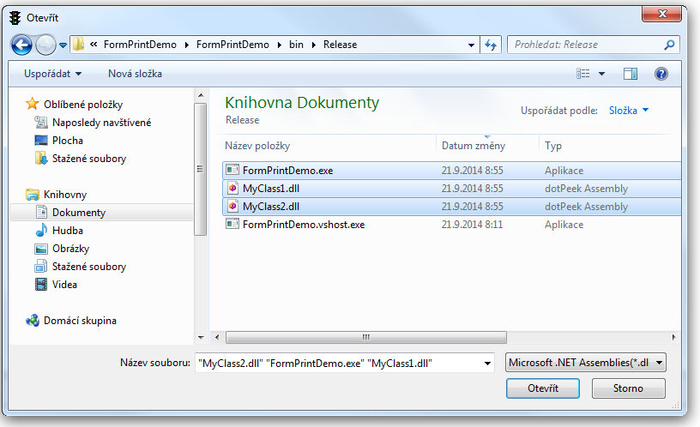Open the Videa library

point(64,285)
